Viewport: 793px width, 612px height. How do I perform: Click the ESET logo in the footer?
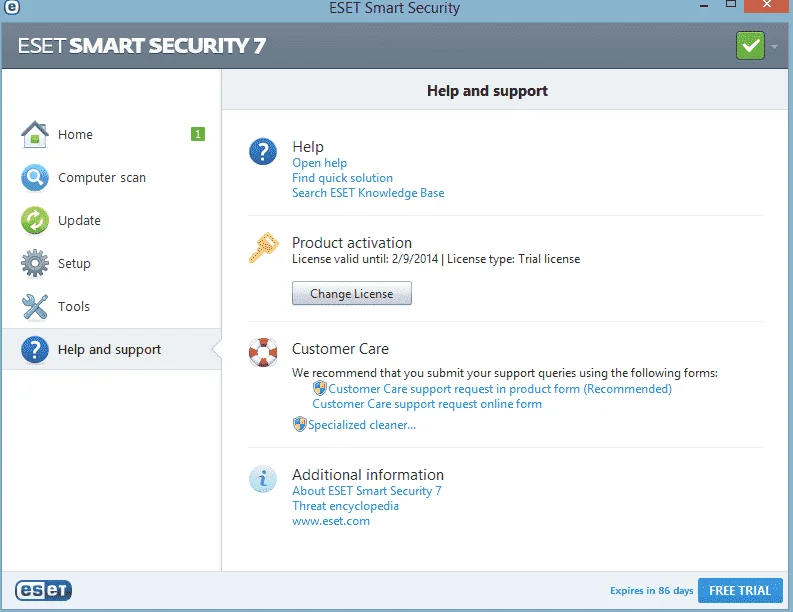pyautogui.click(x=43, y=590)
